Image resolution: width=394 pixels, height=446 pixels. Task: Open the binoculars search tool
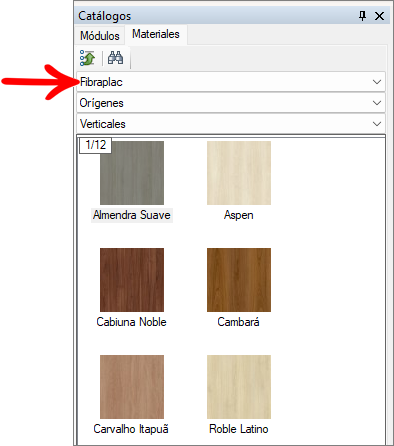115,58
